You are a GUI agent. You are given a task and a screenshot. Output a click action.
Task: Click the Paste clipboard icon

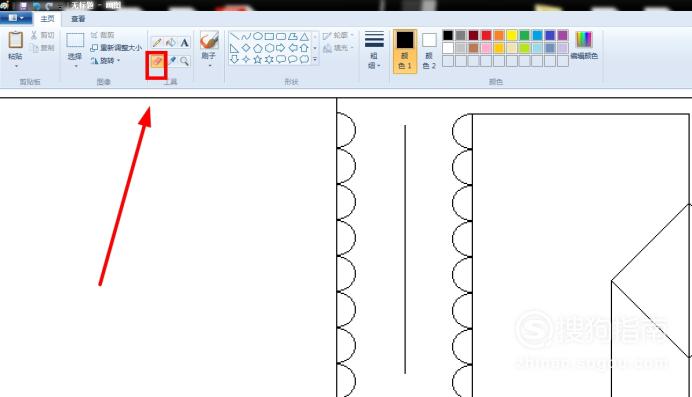point(15,40)
